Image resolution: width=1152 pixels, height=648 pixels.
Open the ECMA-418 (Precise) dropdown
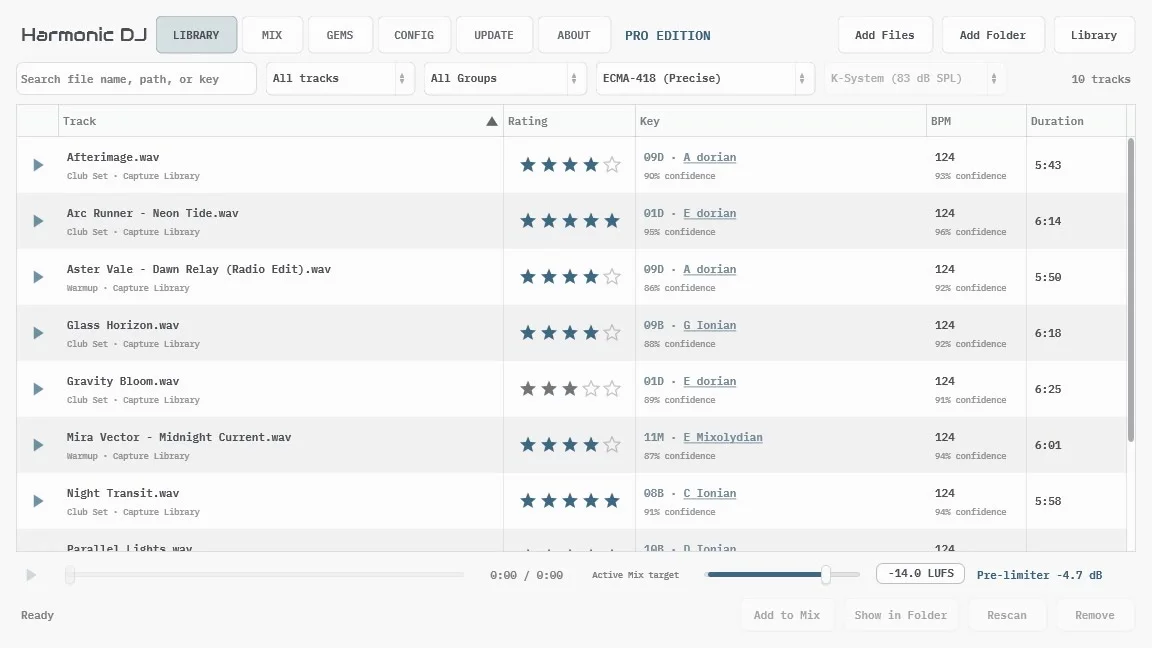pyautogui.click(x=705, y=79)
